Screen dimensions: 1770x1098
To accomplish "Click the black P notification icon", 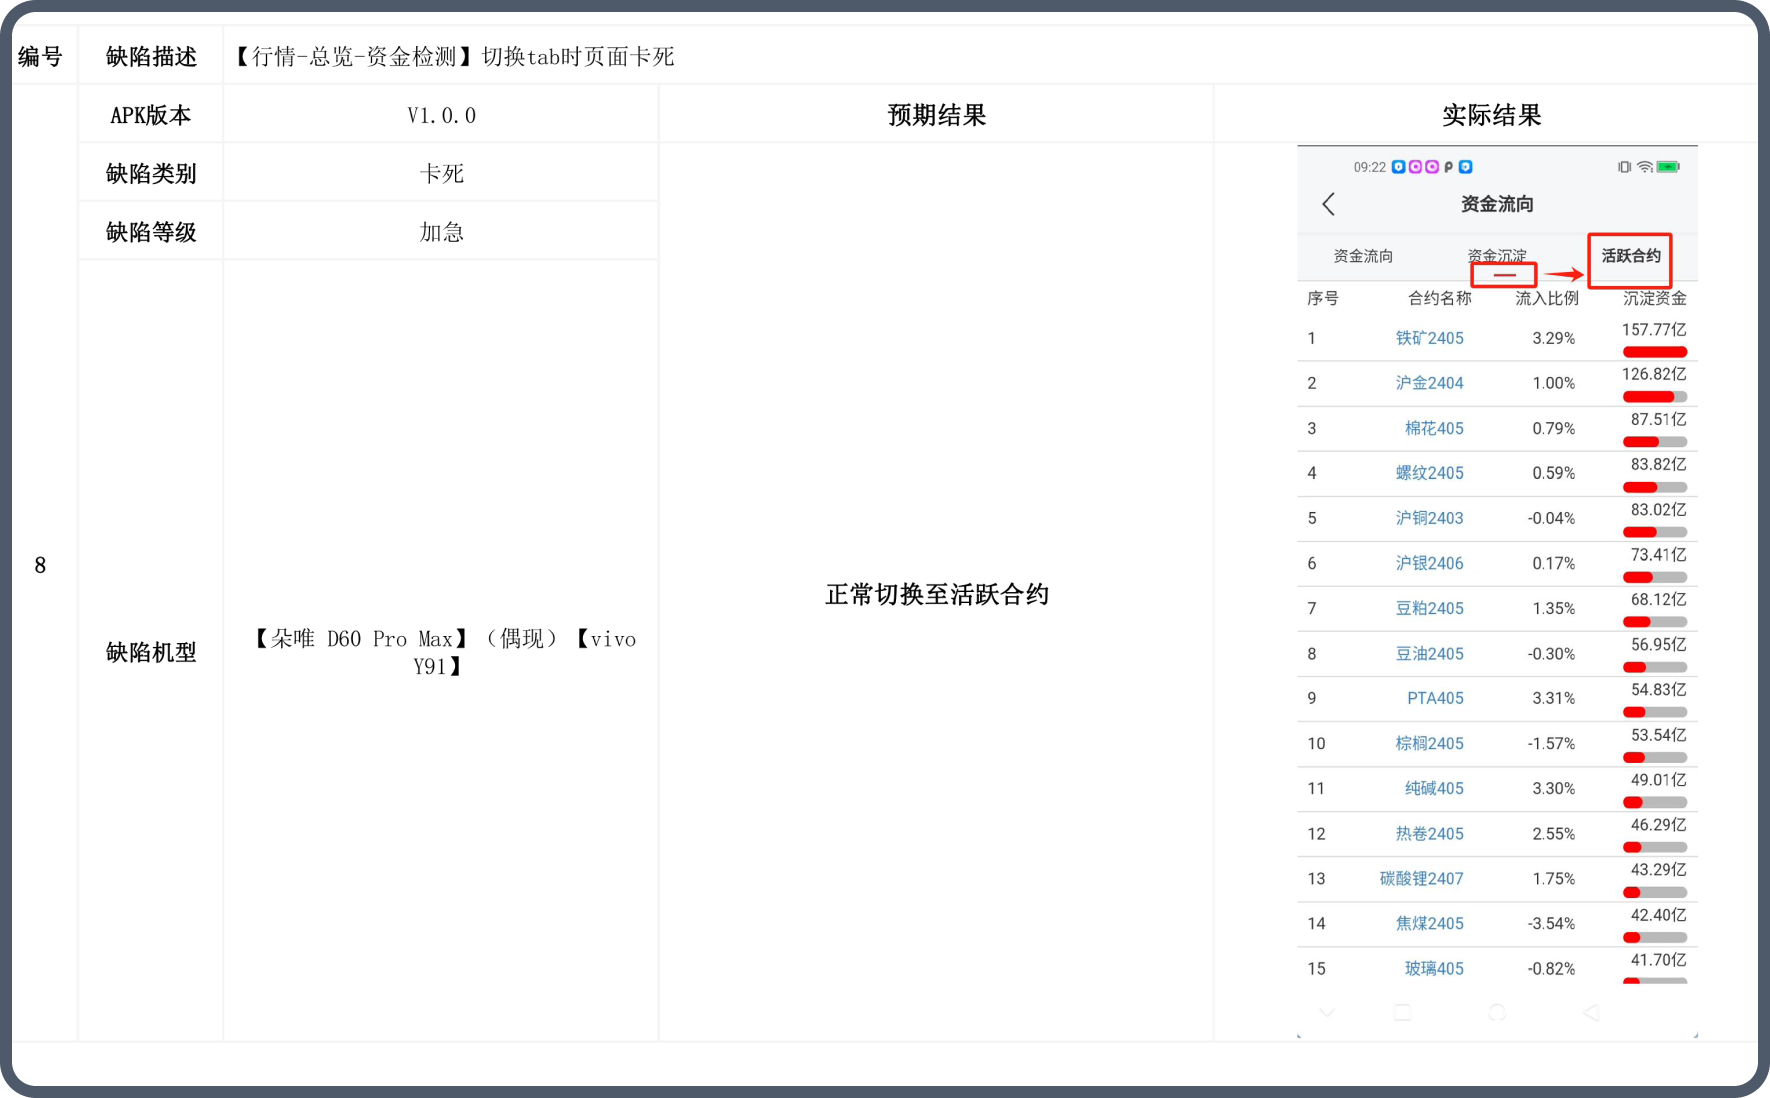I will coord(1448,167).
